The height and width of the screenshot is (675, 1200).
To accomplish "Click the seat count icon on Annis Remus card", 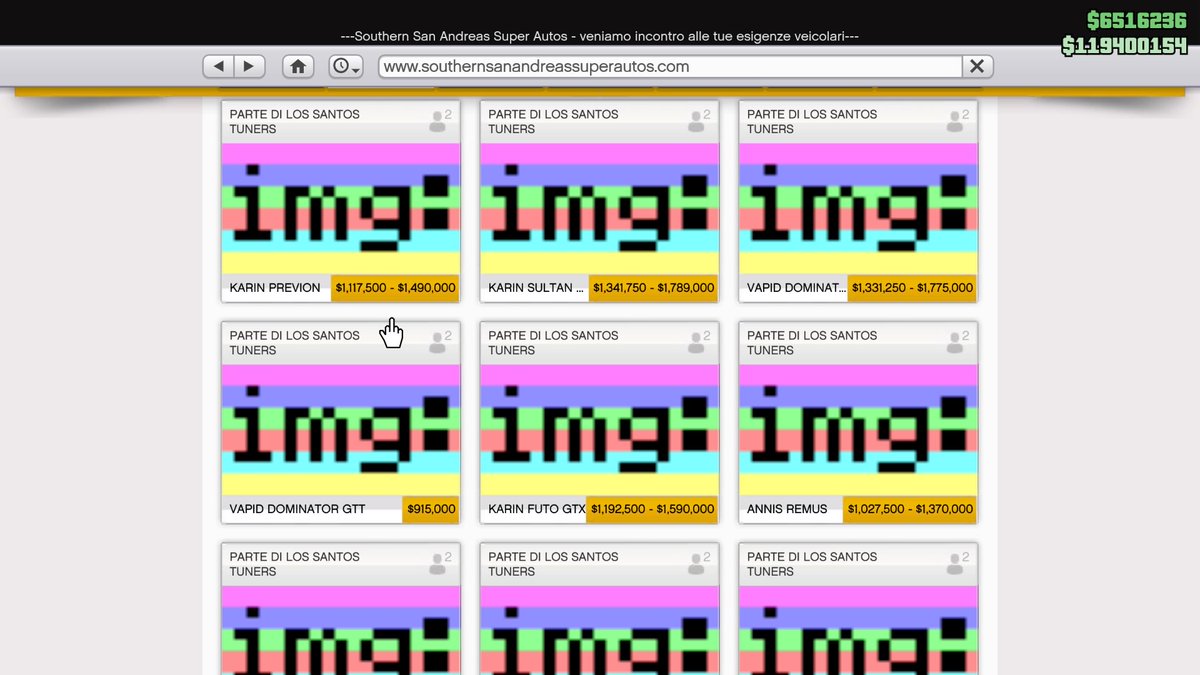I will [957, 342].
